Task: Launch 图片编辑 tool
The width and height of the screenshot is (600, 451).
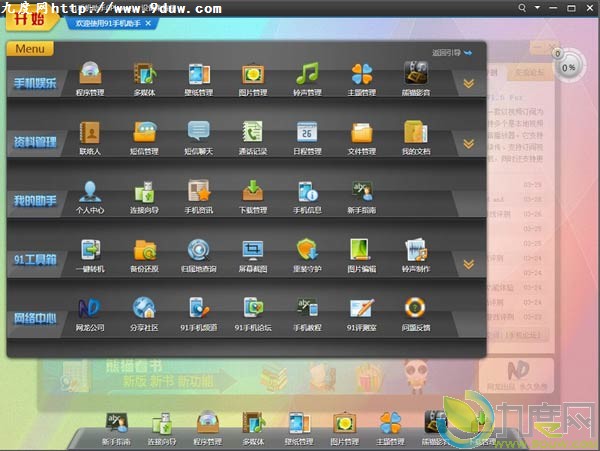Action: [362, 256]
